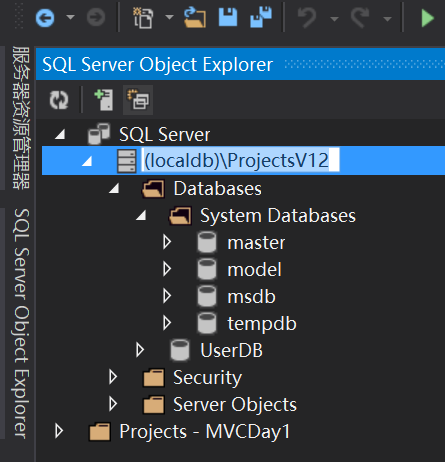The height and width of the screenshot is (462, 445).
Task: Select the UserDB database label
Action: (231, 351)
